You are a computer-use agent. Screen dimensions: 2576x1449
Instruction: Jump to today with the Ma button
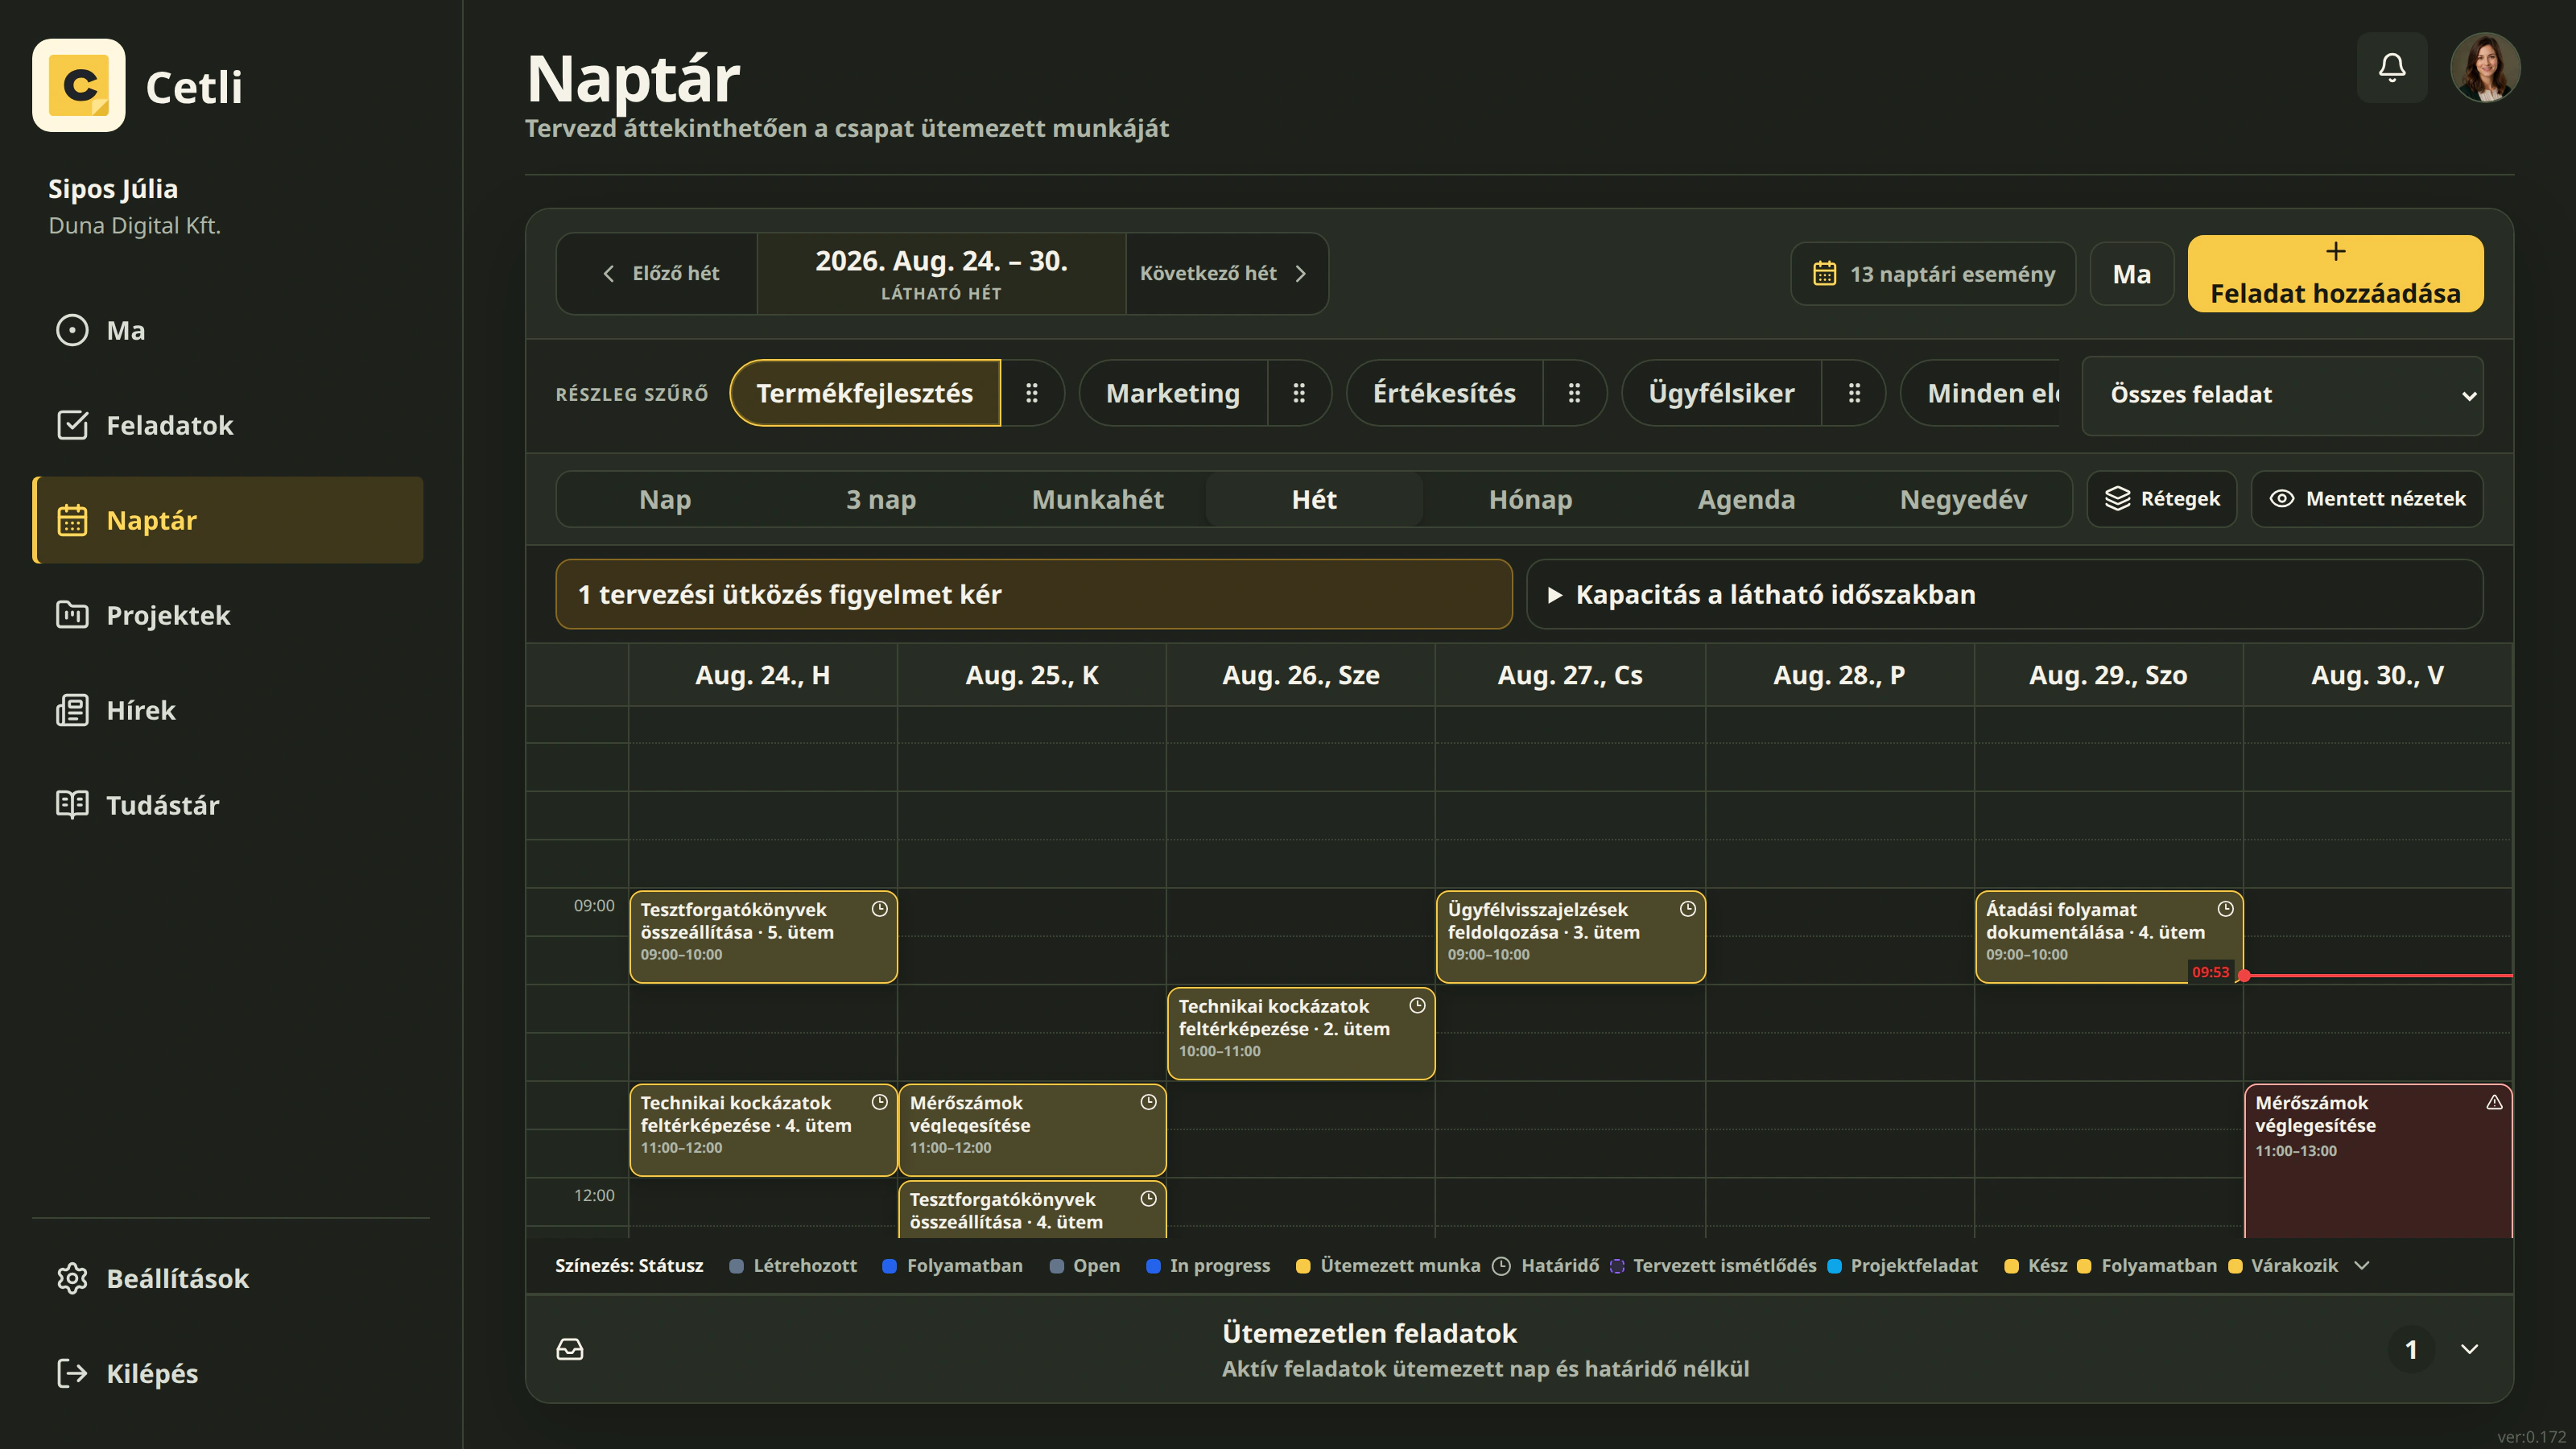[2131, 274]
